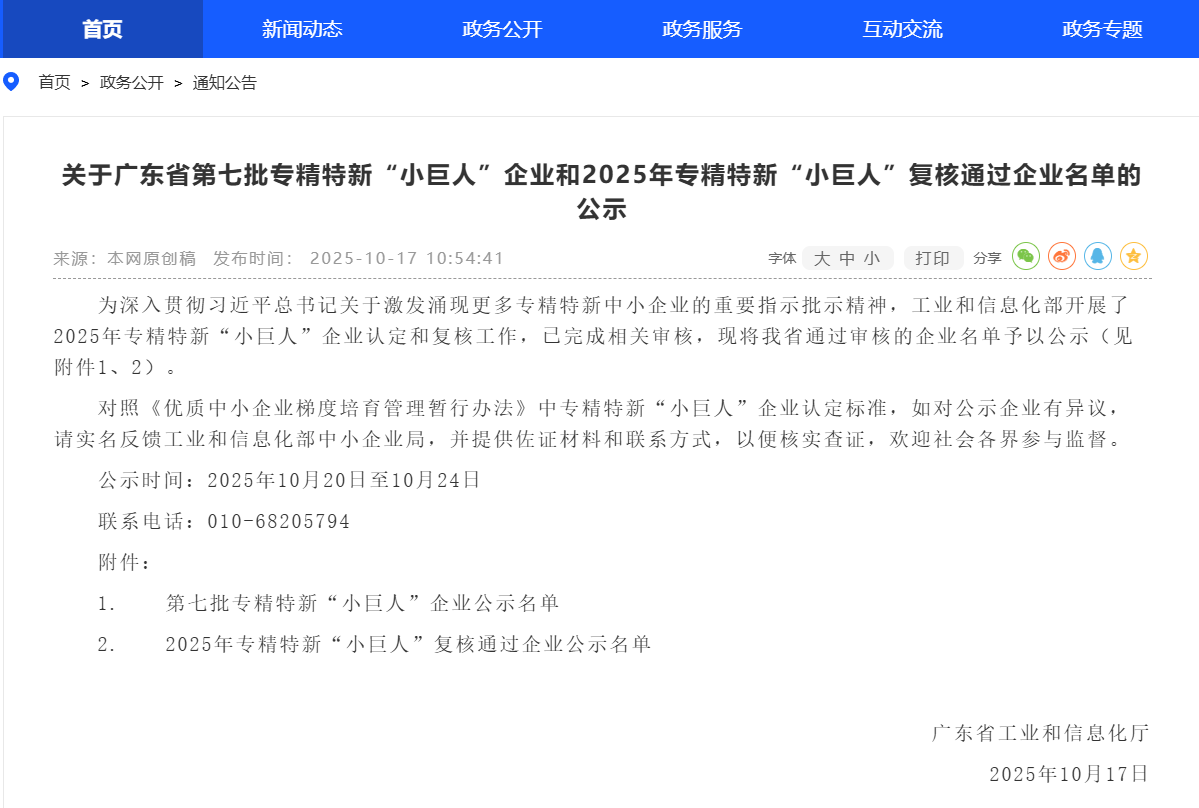
Task: Open attachment 第七批专精特新“小巨人”企业公示名单
Action: tap(362, 603)
